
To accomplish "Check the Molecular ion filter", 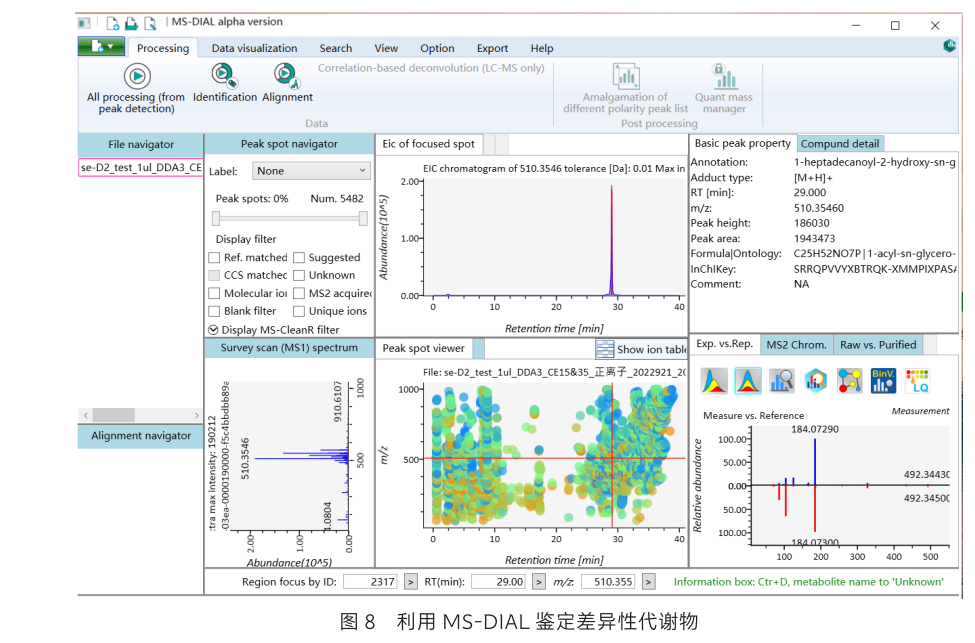I will click(x=215, y=293).
